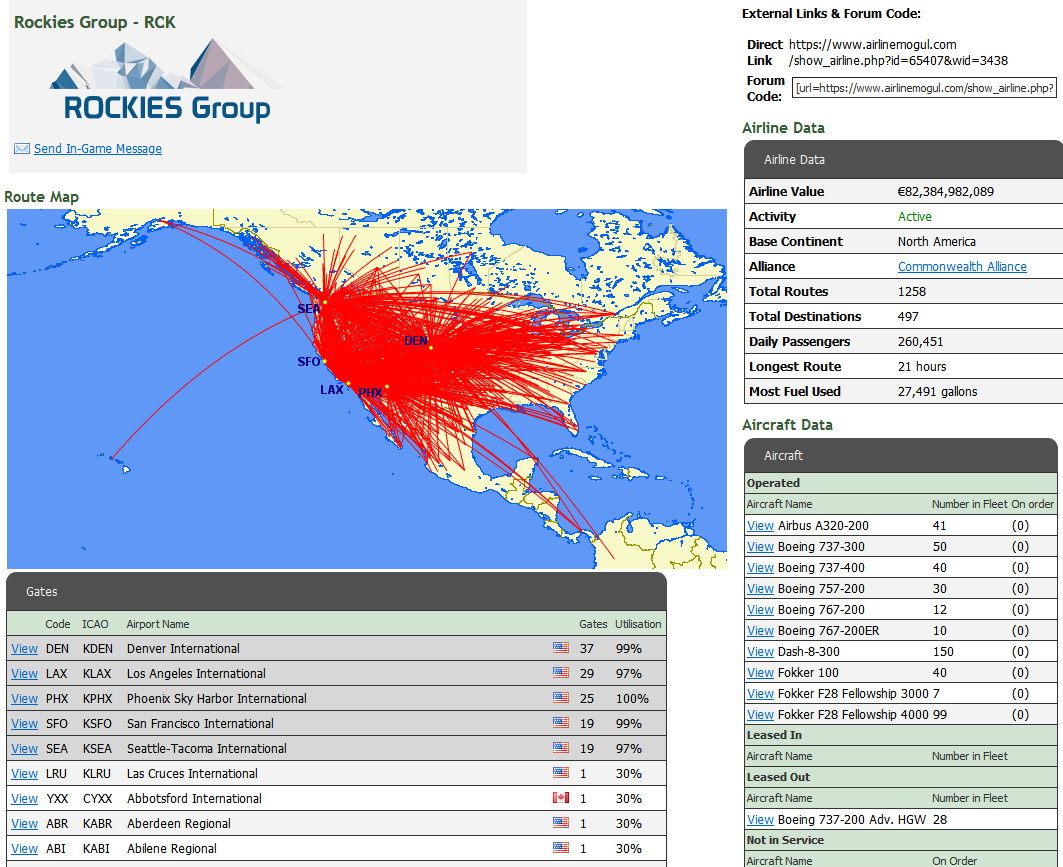The image size is (1063, 867).
Task: View the Fokker F28 Fellowship 4000
Action: point(760,715)
